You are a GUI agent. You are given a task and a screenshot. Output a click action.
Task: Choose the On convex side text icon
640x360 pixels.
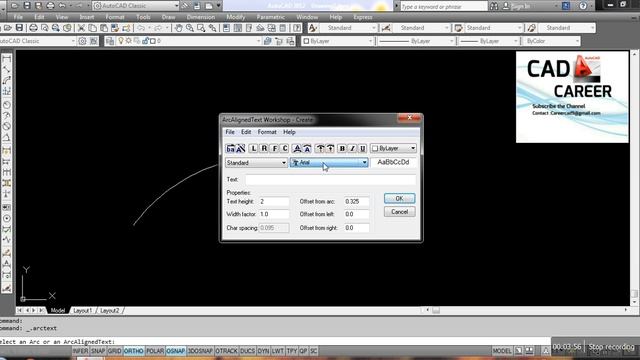pos(298,149)
